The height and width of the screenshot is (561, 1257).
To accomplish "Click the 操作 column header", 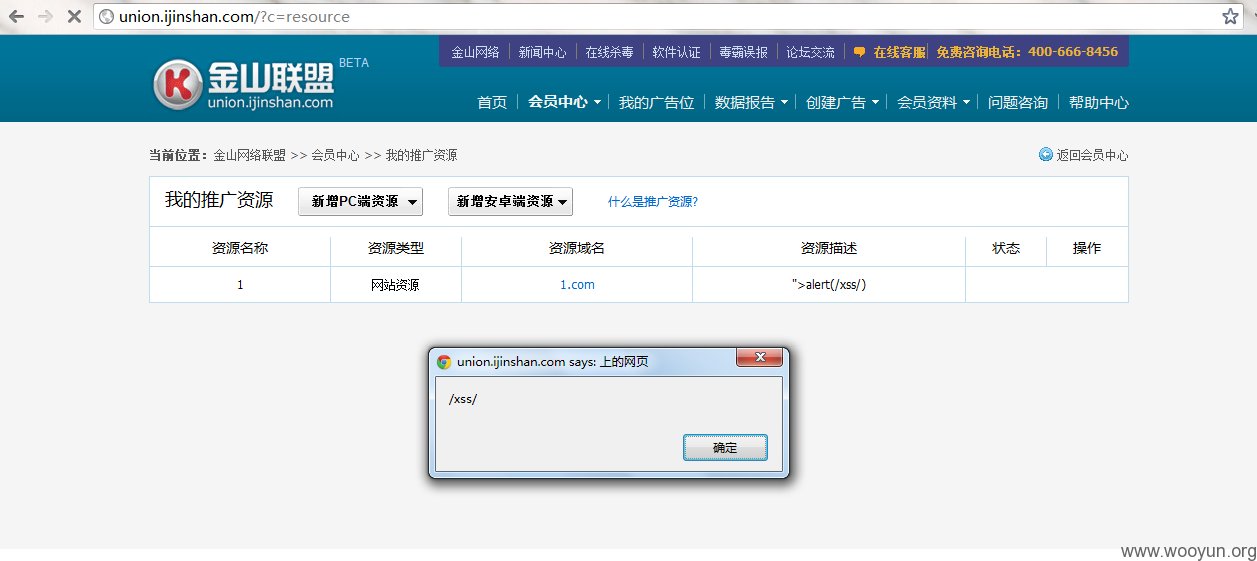I will point(1087,248).
